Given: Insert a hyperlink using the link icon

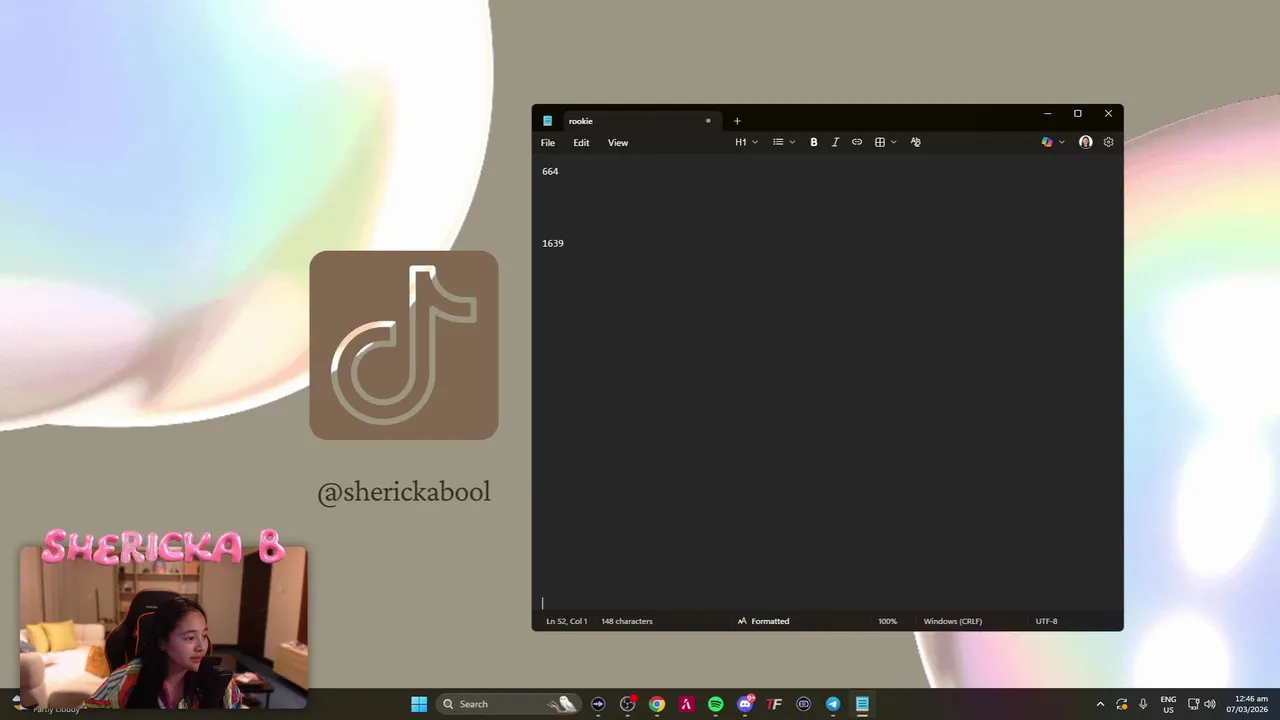Looking at the screenshot, I should pyautogui.click(x=857, y=142).
